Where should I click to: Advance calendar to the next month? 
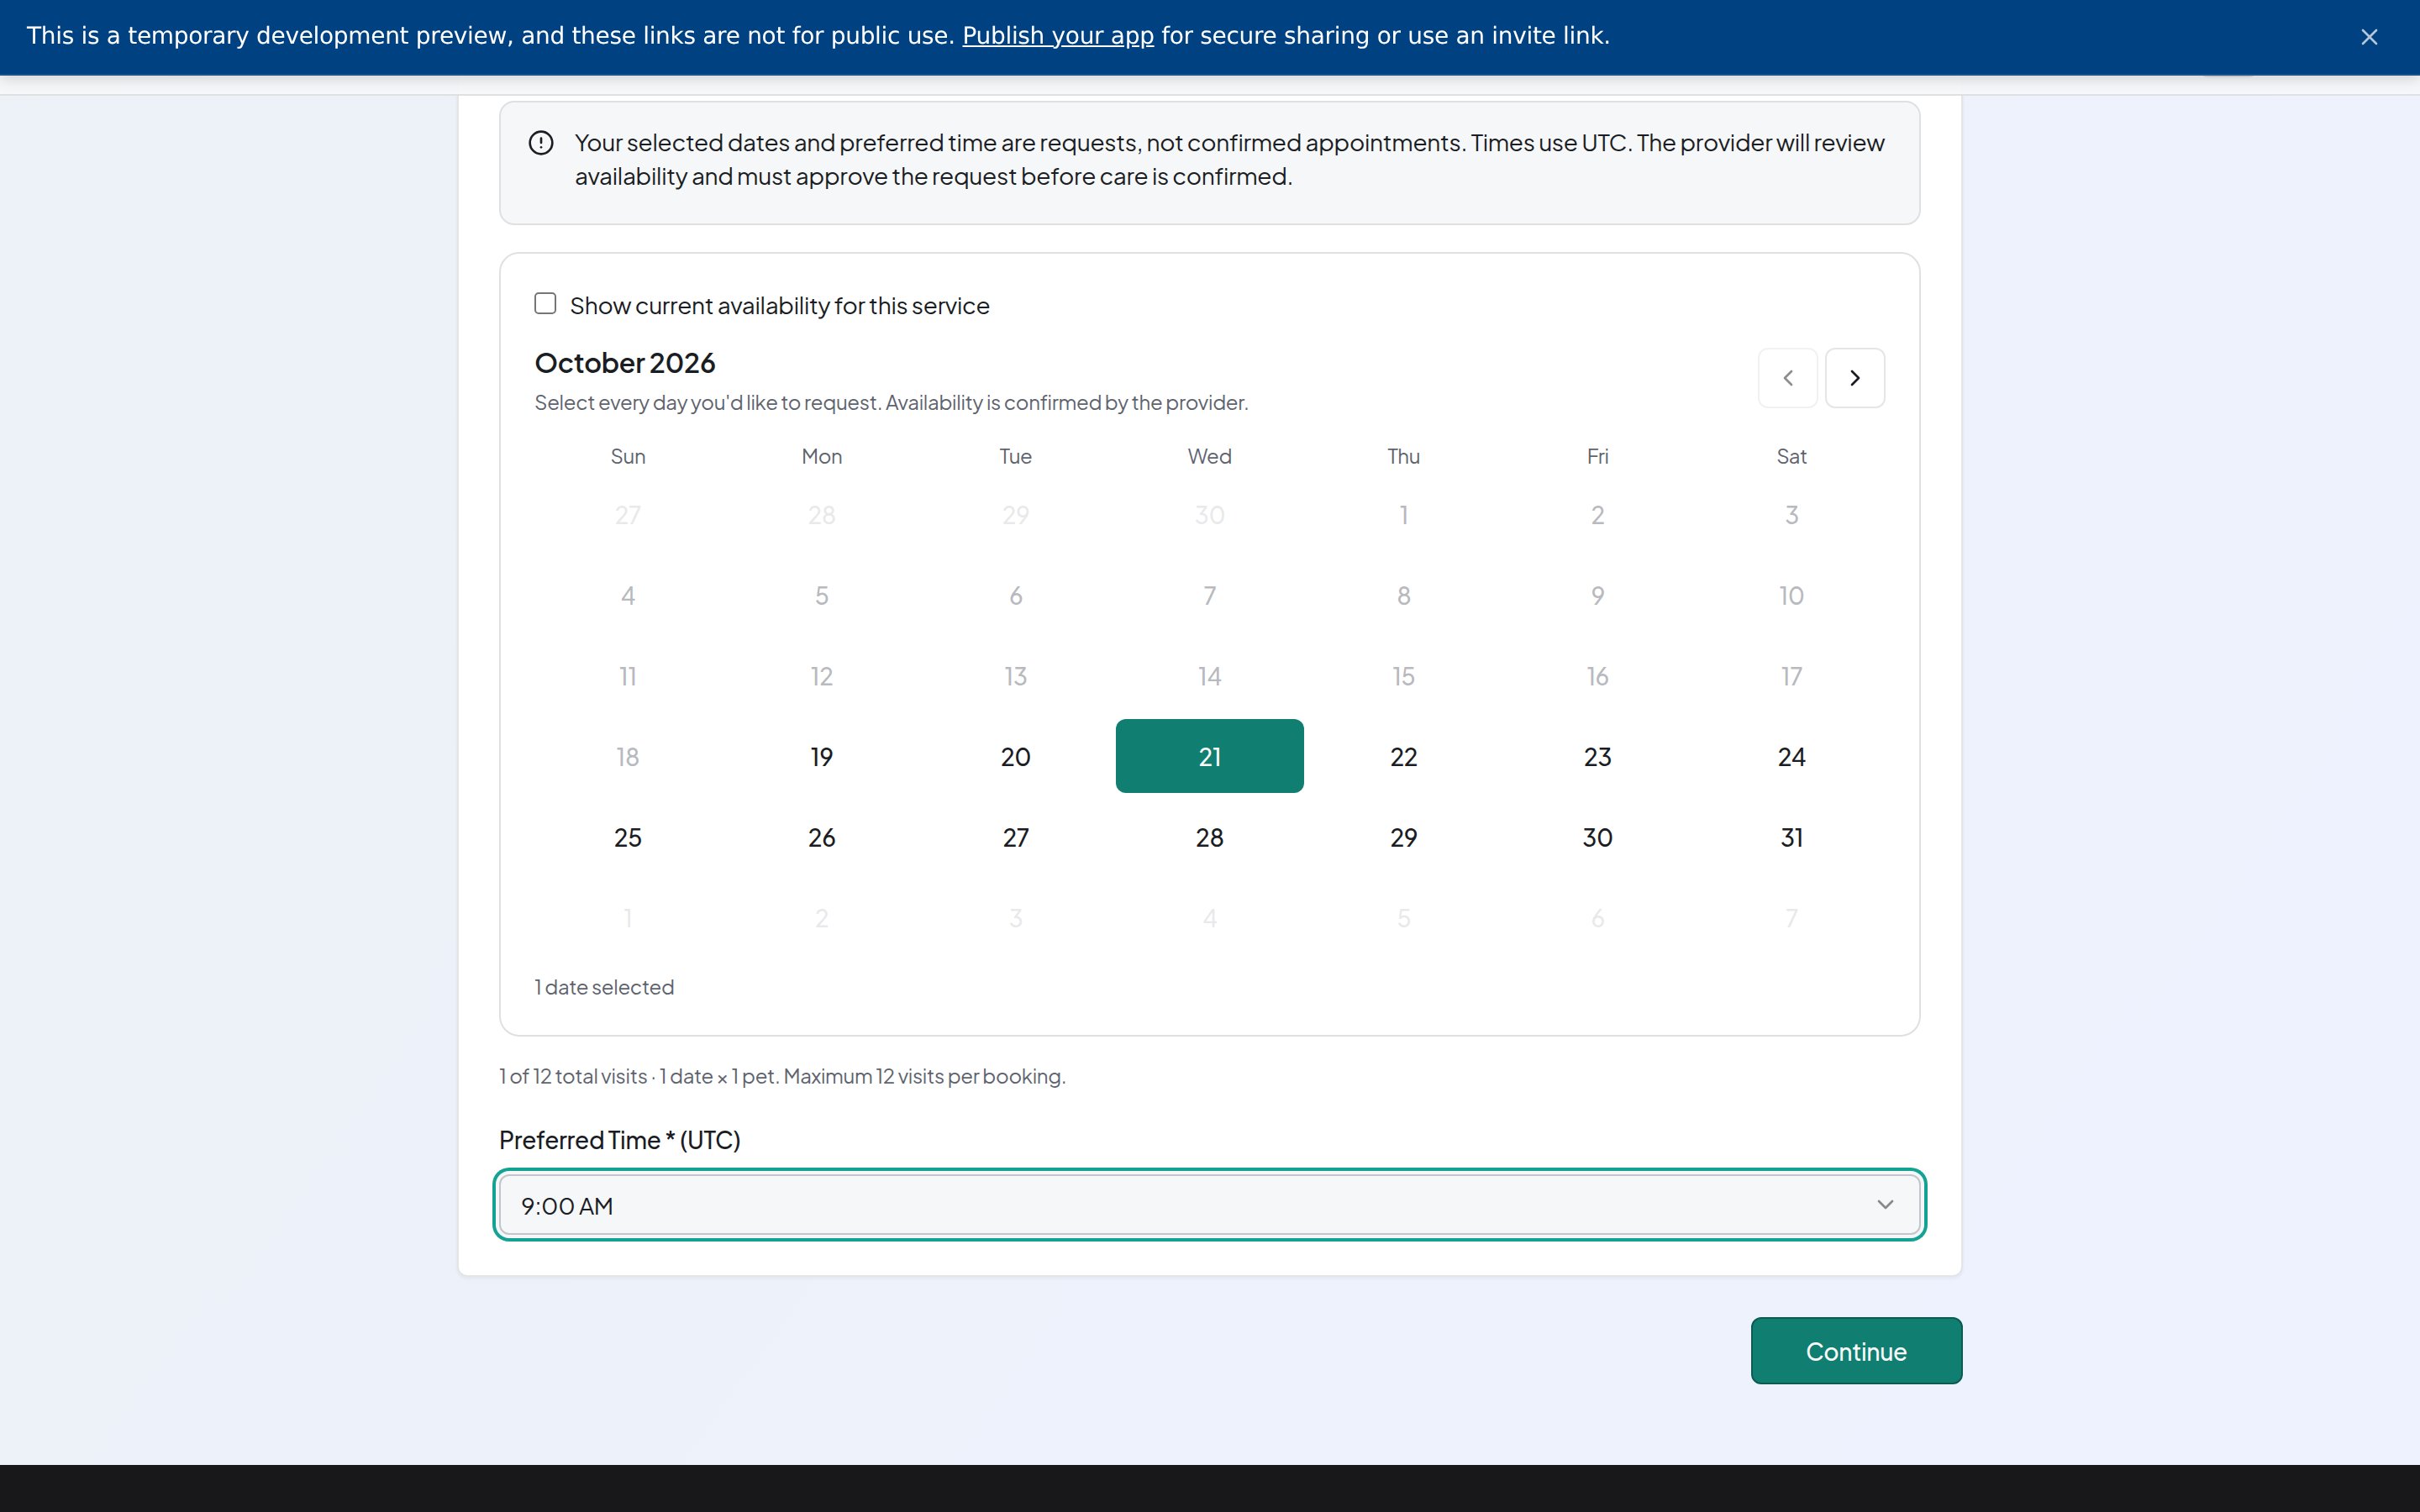[x=1854, y=378]
